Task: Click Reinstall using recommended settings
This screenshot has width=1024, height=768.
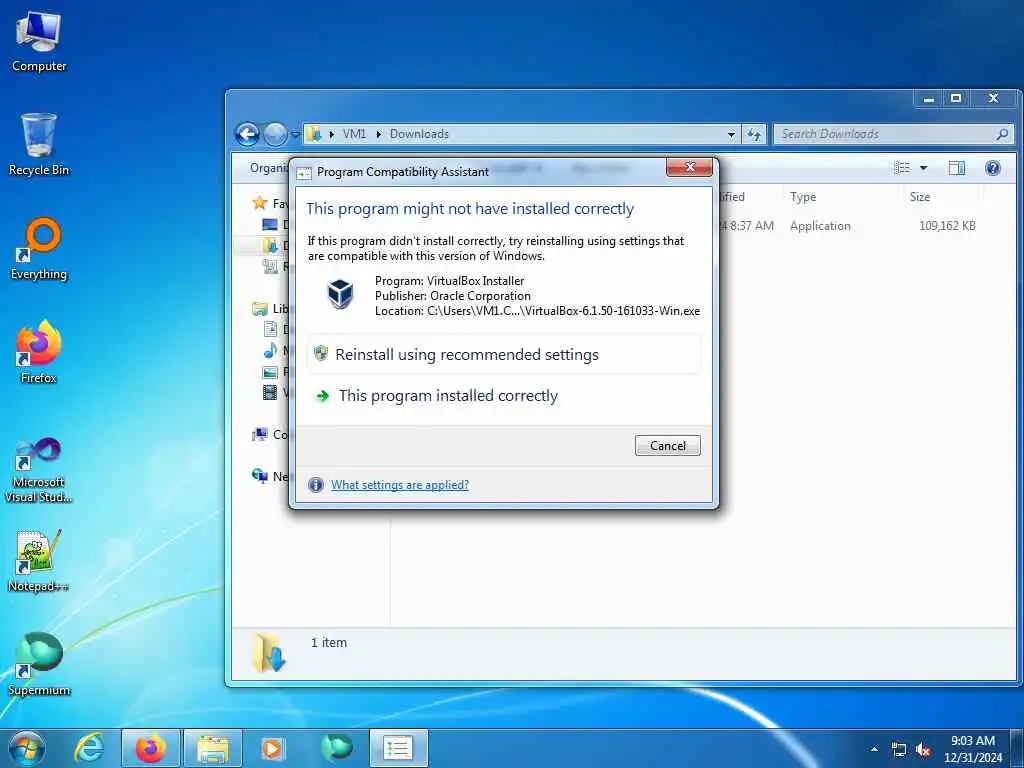Action: tap(504, 355)
